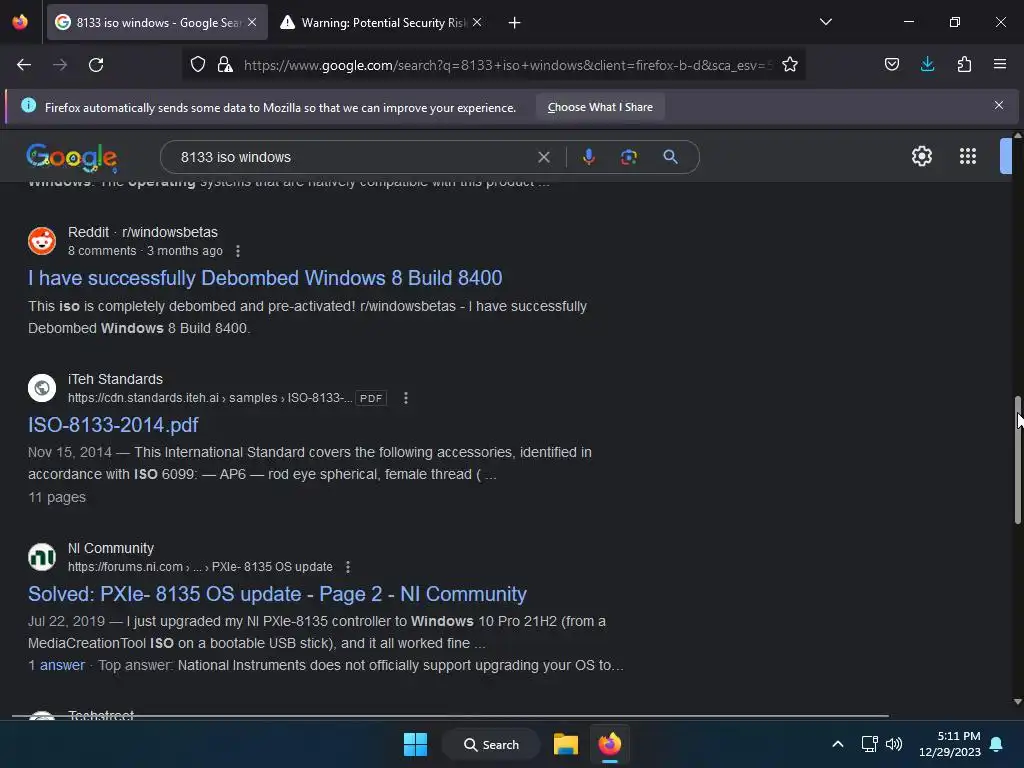
Task: Click the info icon in the Firefox notification bar
Action: [x=28, y=105]
